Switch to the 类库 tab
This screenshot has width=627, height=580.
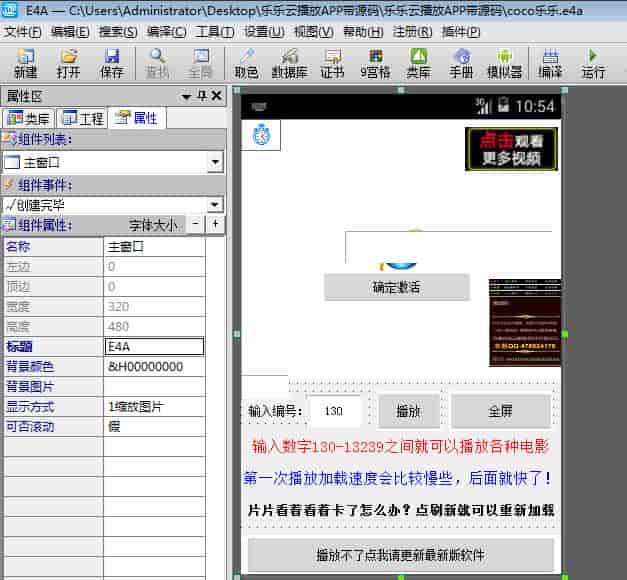point(29,119)
